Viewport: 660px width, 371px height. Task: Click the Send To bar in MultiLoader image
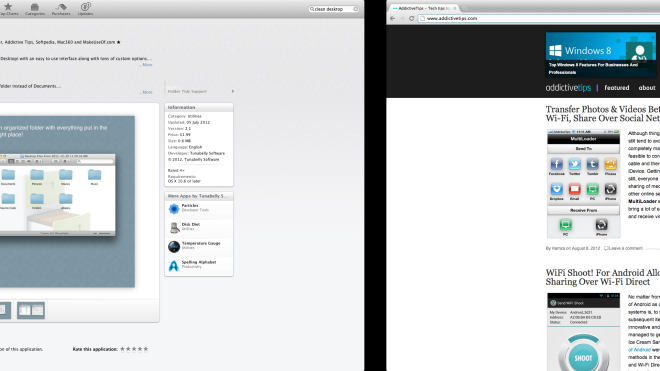click(583, 149)
